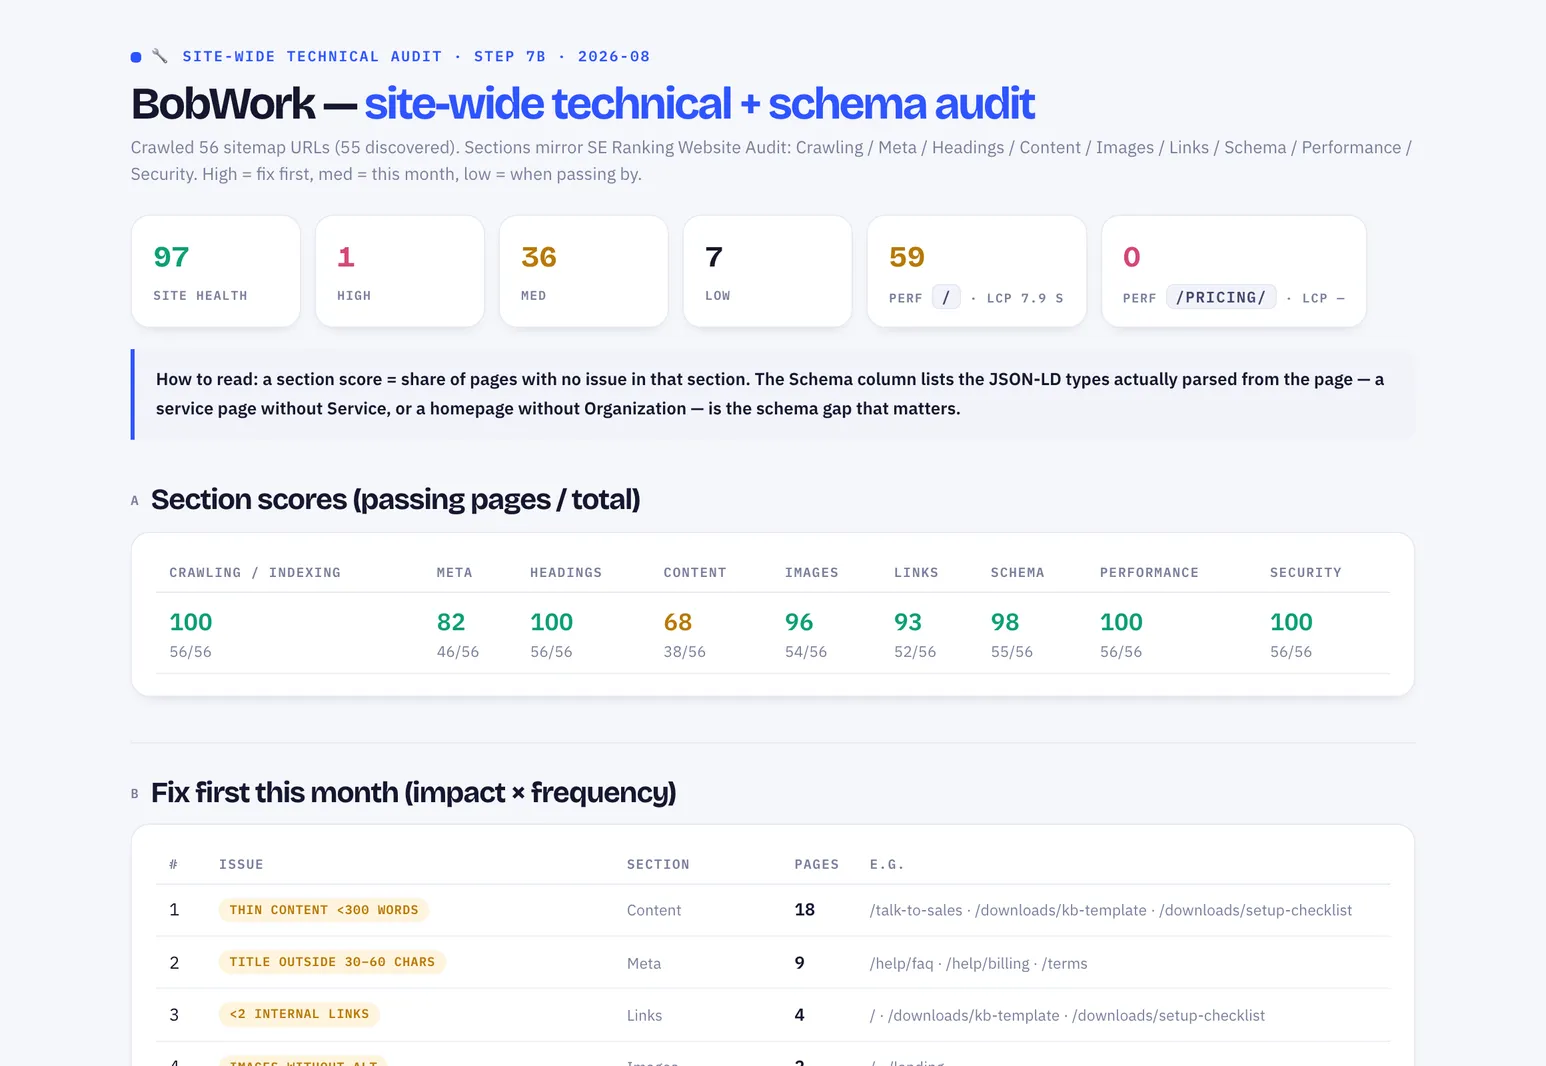
Task: Click the Pages column header in the fix table
Action: point(817,865)
